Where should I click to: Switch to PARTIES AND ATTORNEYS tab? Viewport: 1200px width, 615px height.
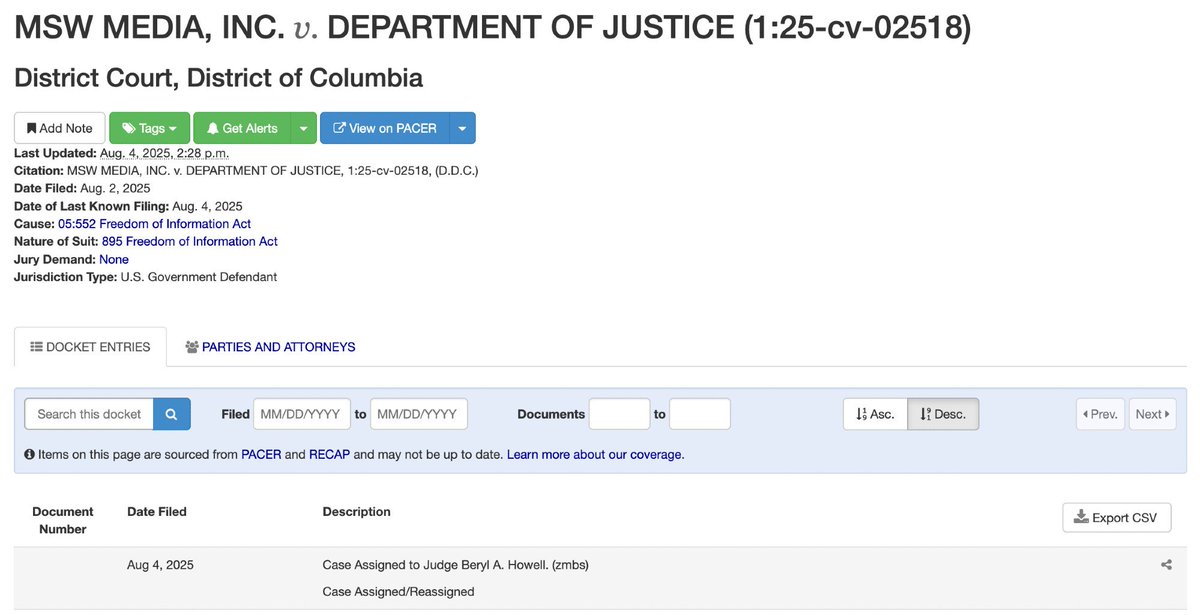277,346
